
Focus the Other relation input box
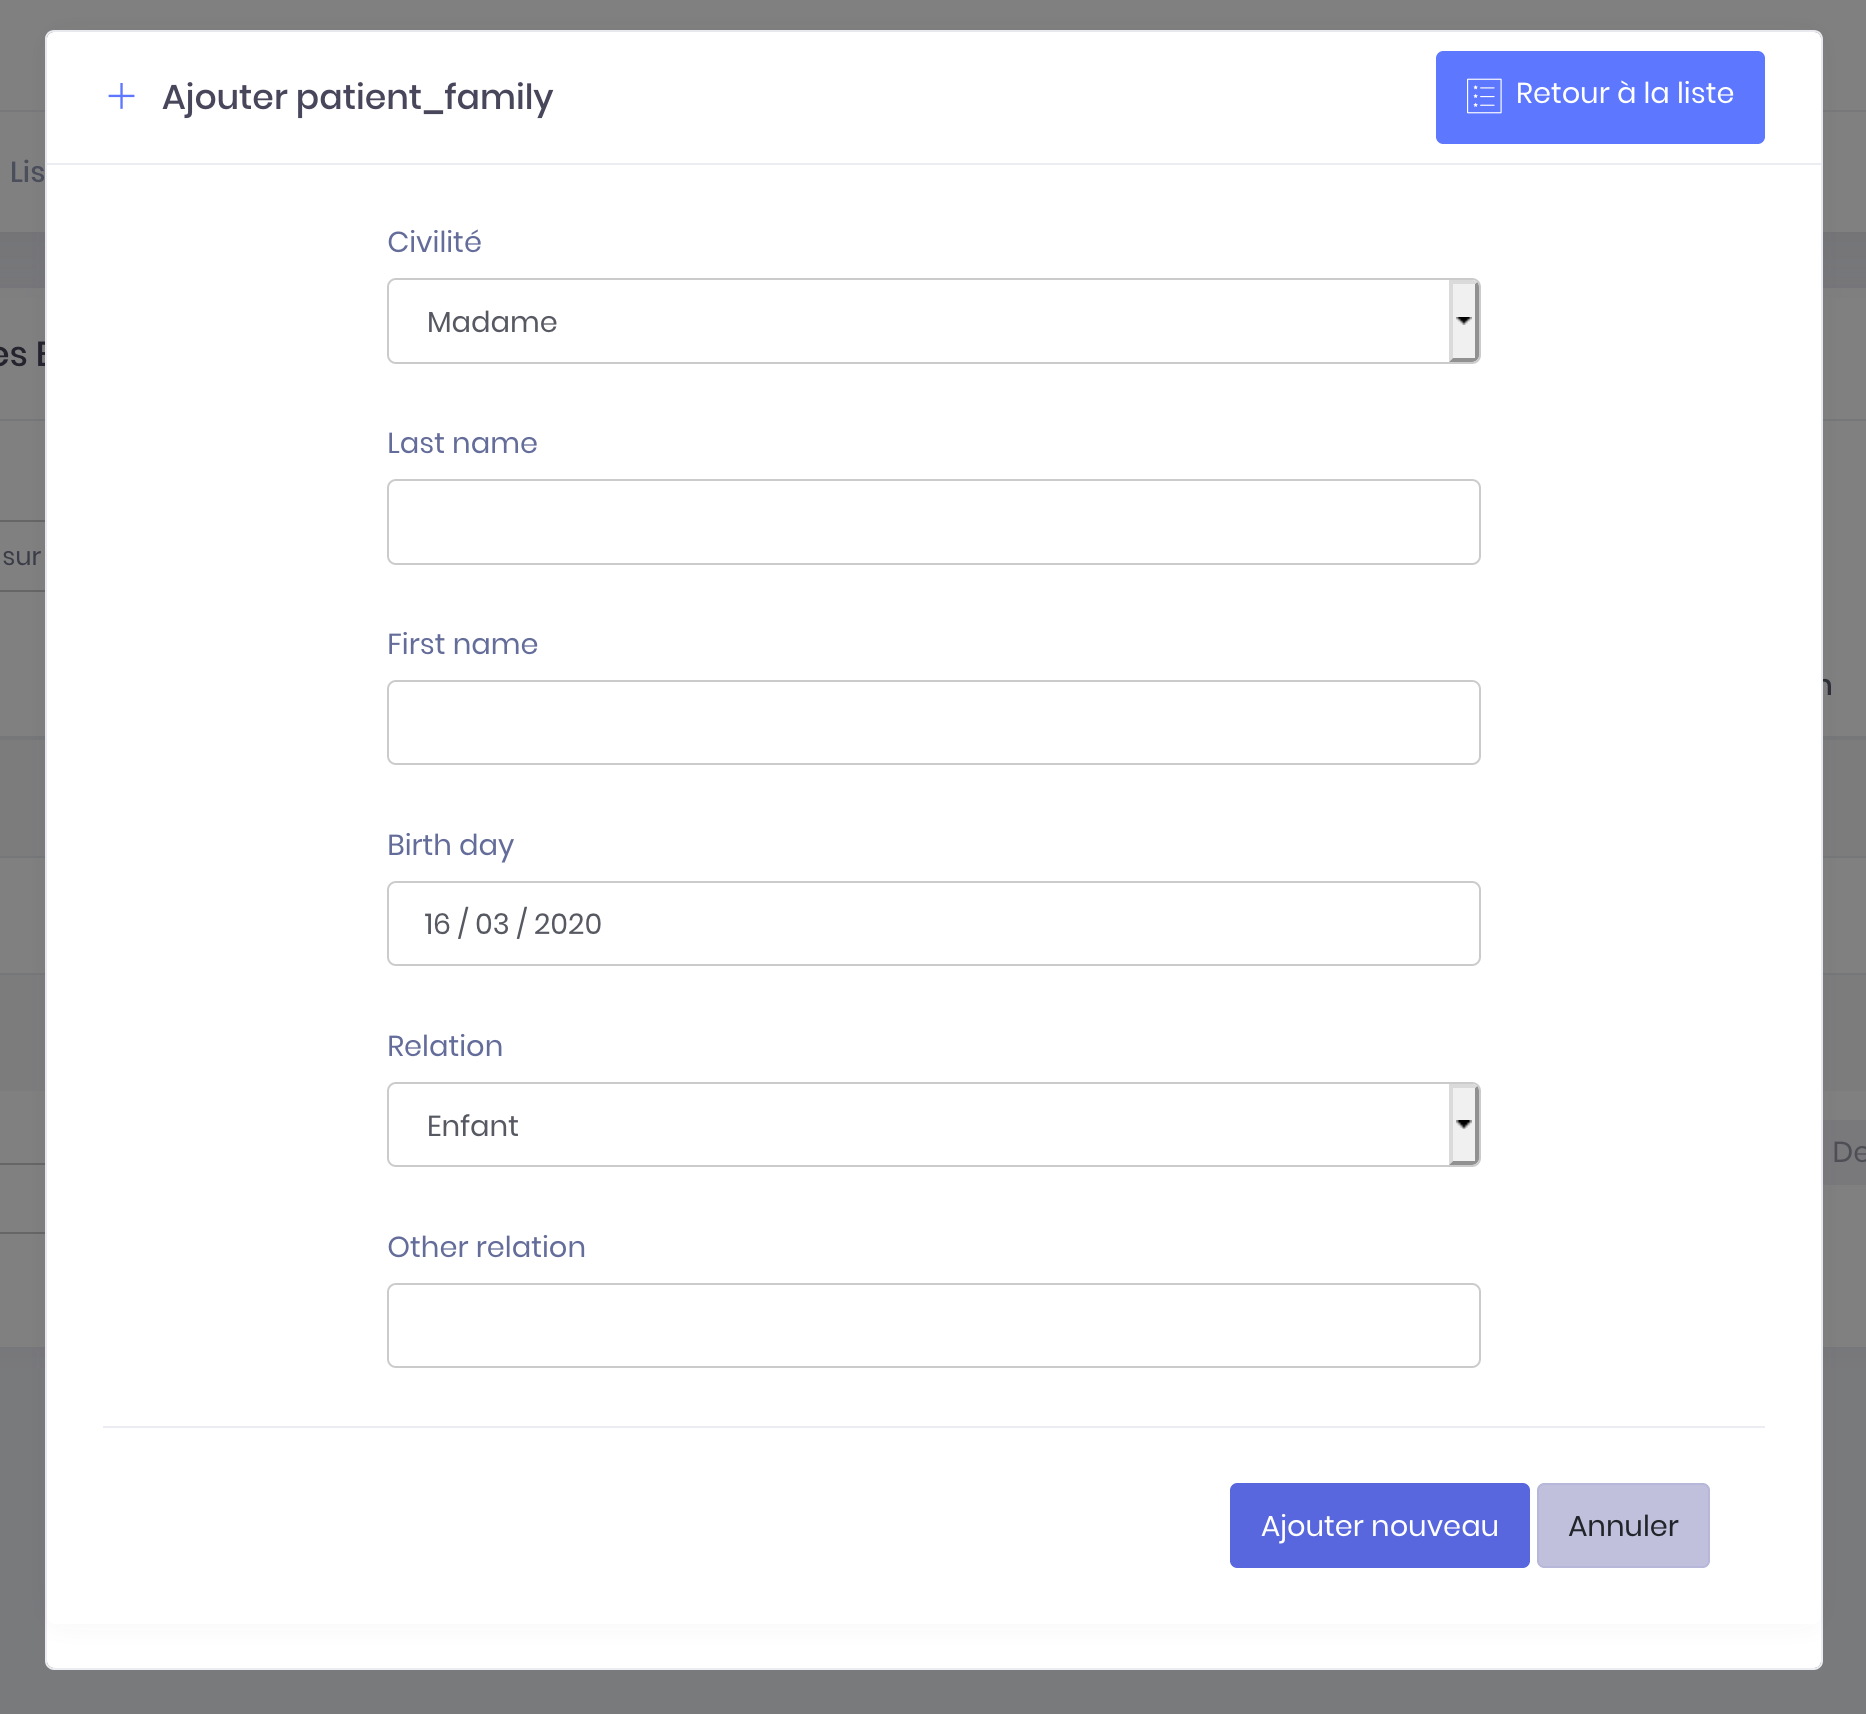click(x=932, y=1326)
